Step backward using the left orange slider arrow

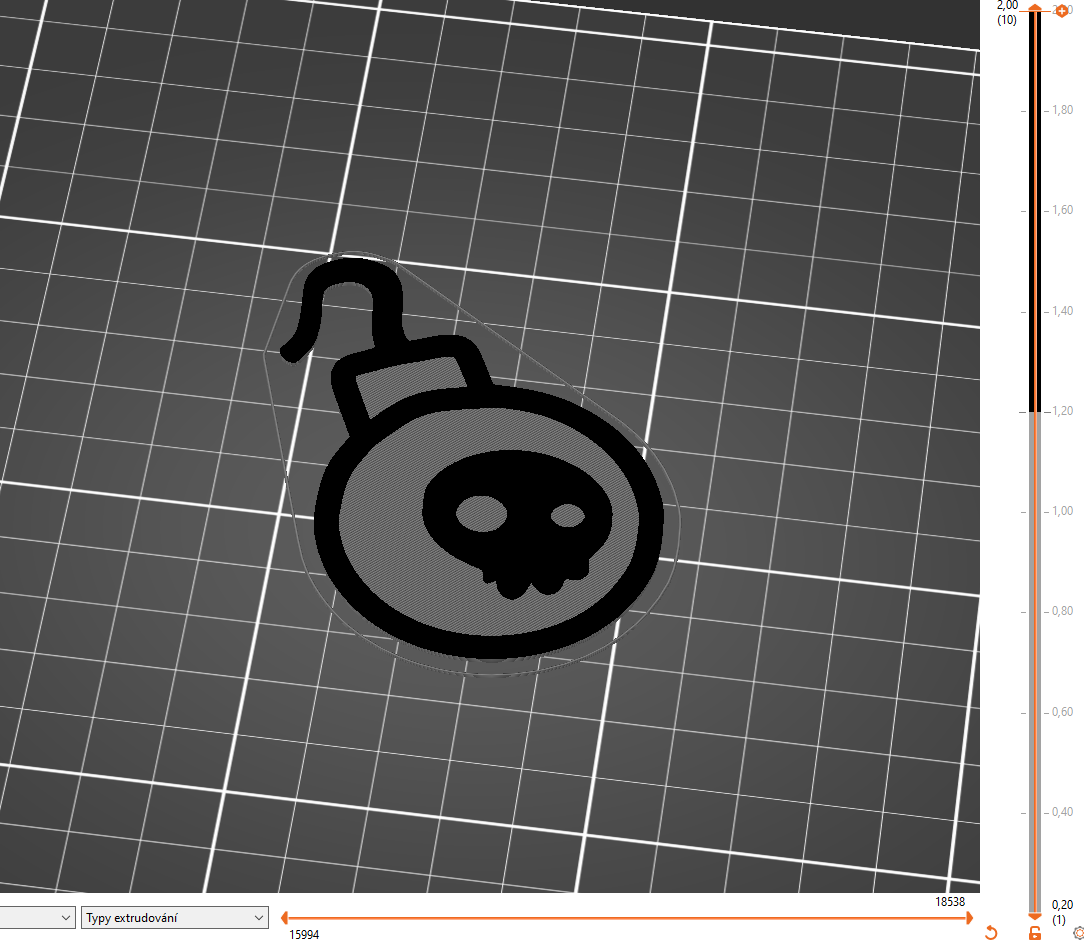click(x=284, y=917)
